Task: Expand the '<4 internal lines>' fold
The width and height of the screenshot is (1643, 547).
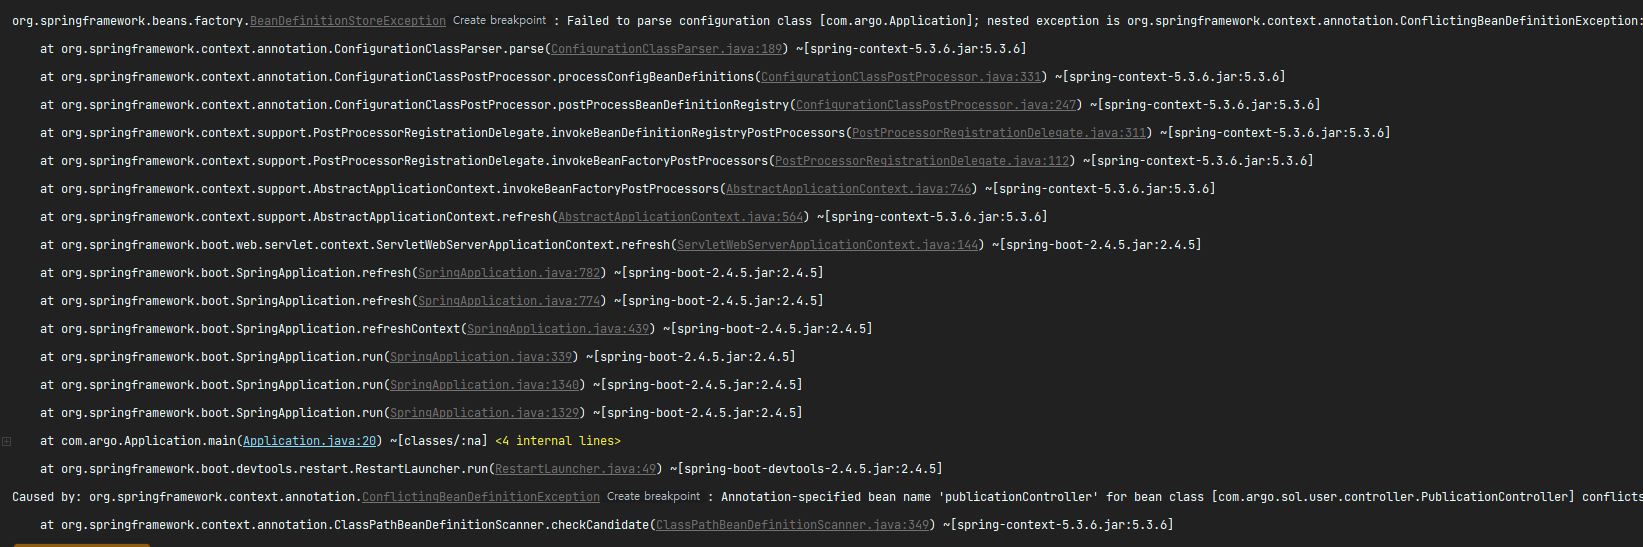Action: pos(558,441)
